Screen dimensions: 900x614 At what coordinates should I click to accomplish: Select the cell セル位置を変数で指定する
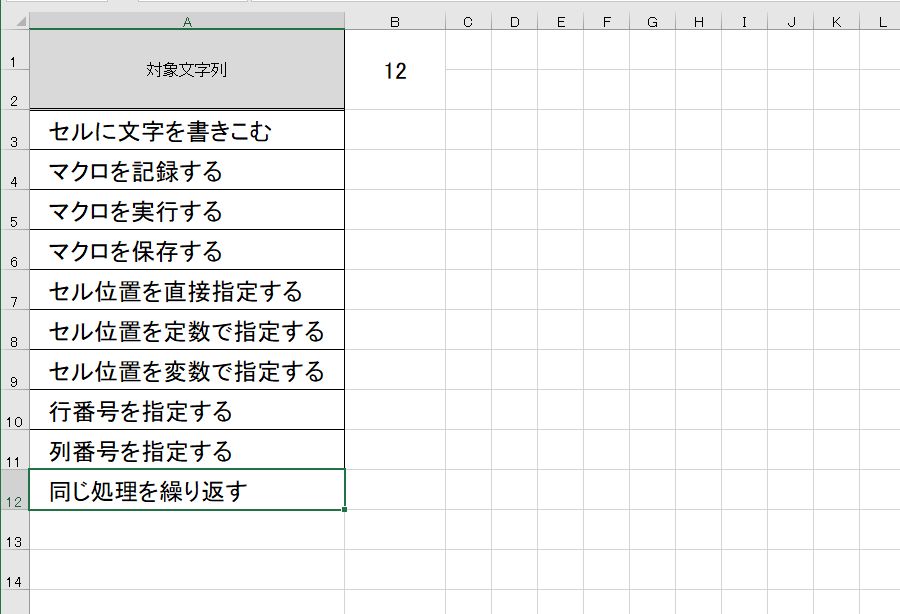point(187,370)
